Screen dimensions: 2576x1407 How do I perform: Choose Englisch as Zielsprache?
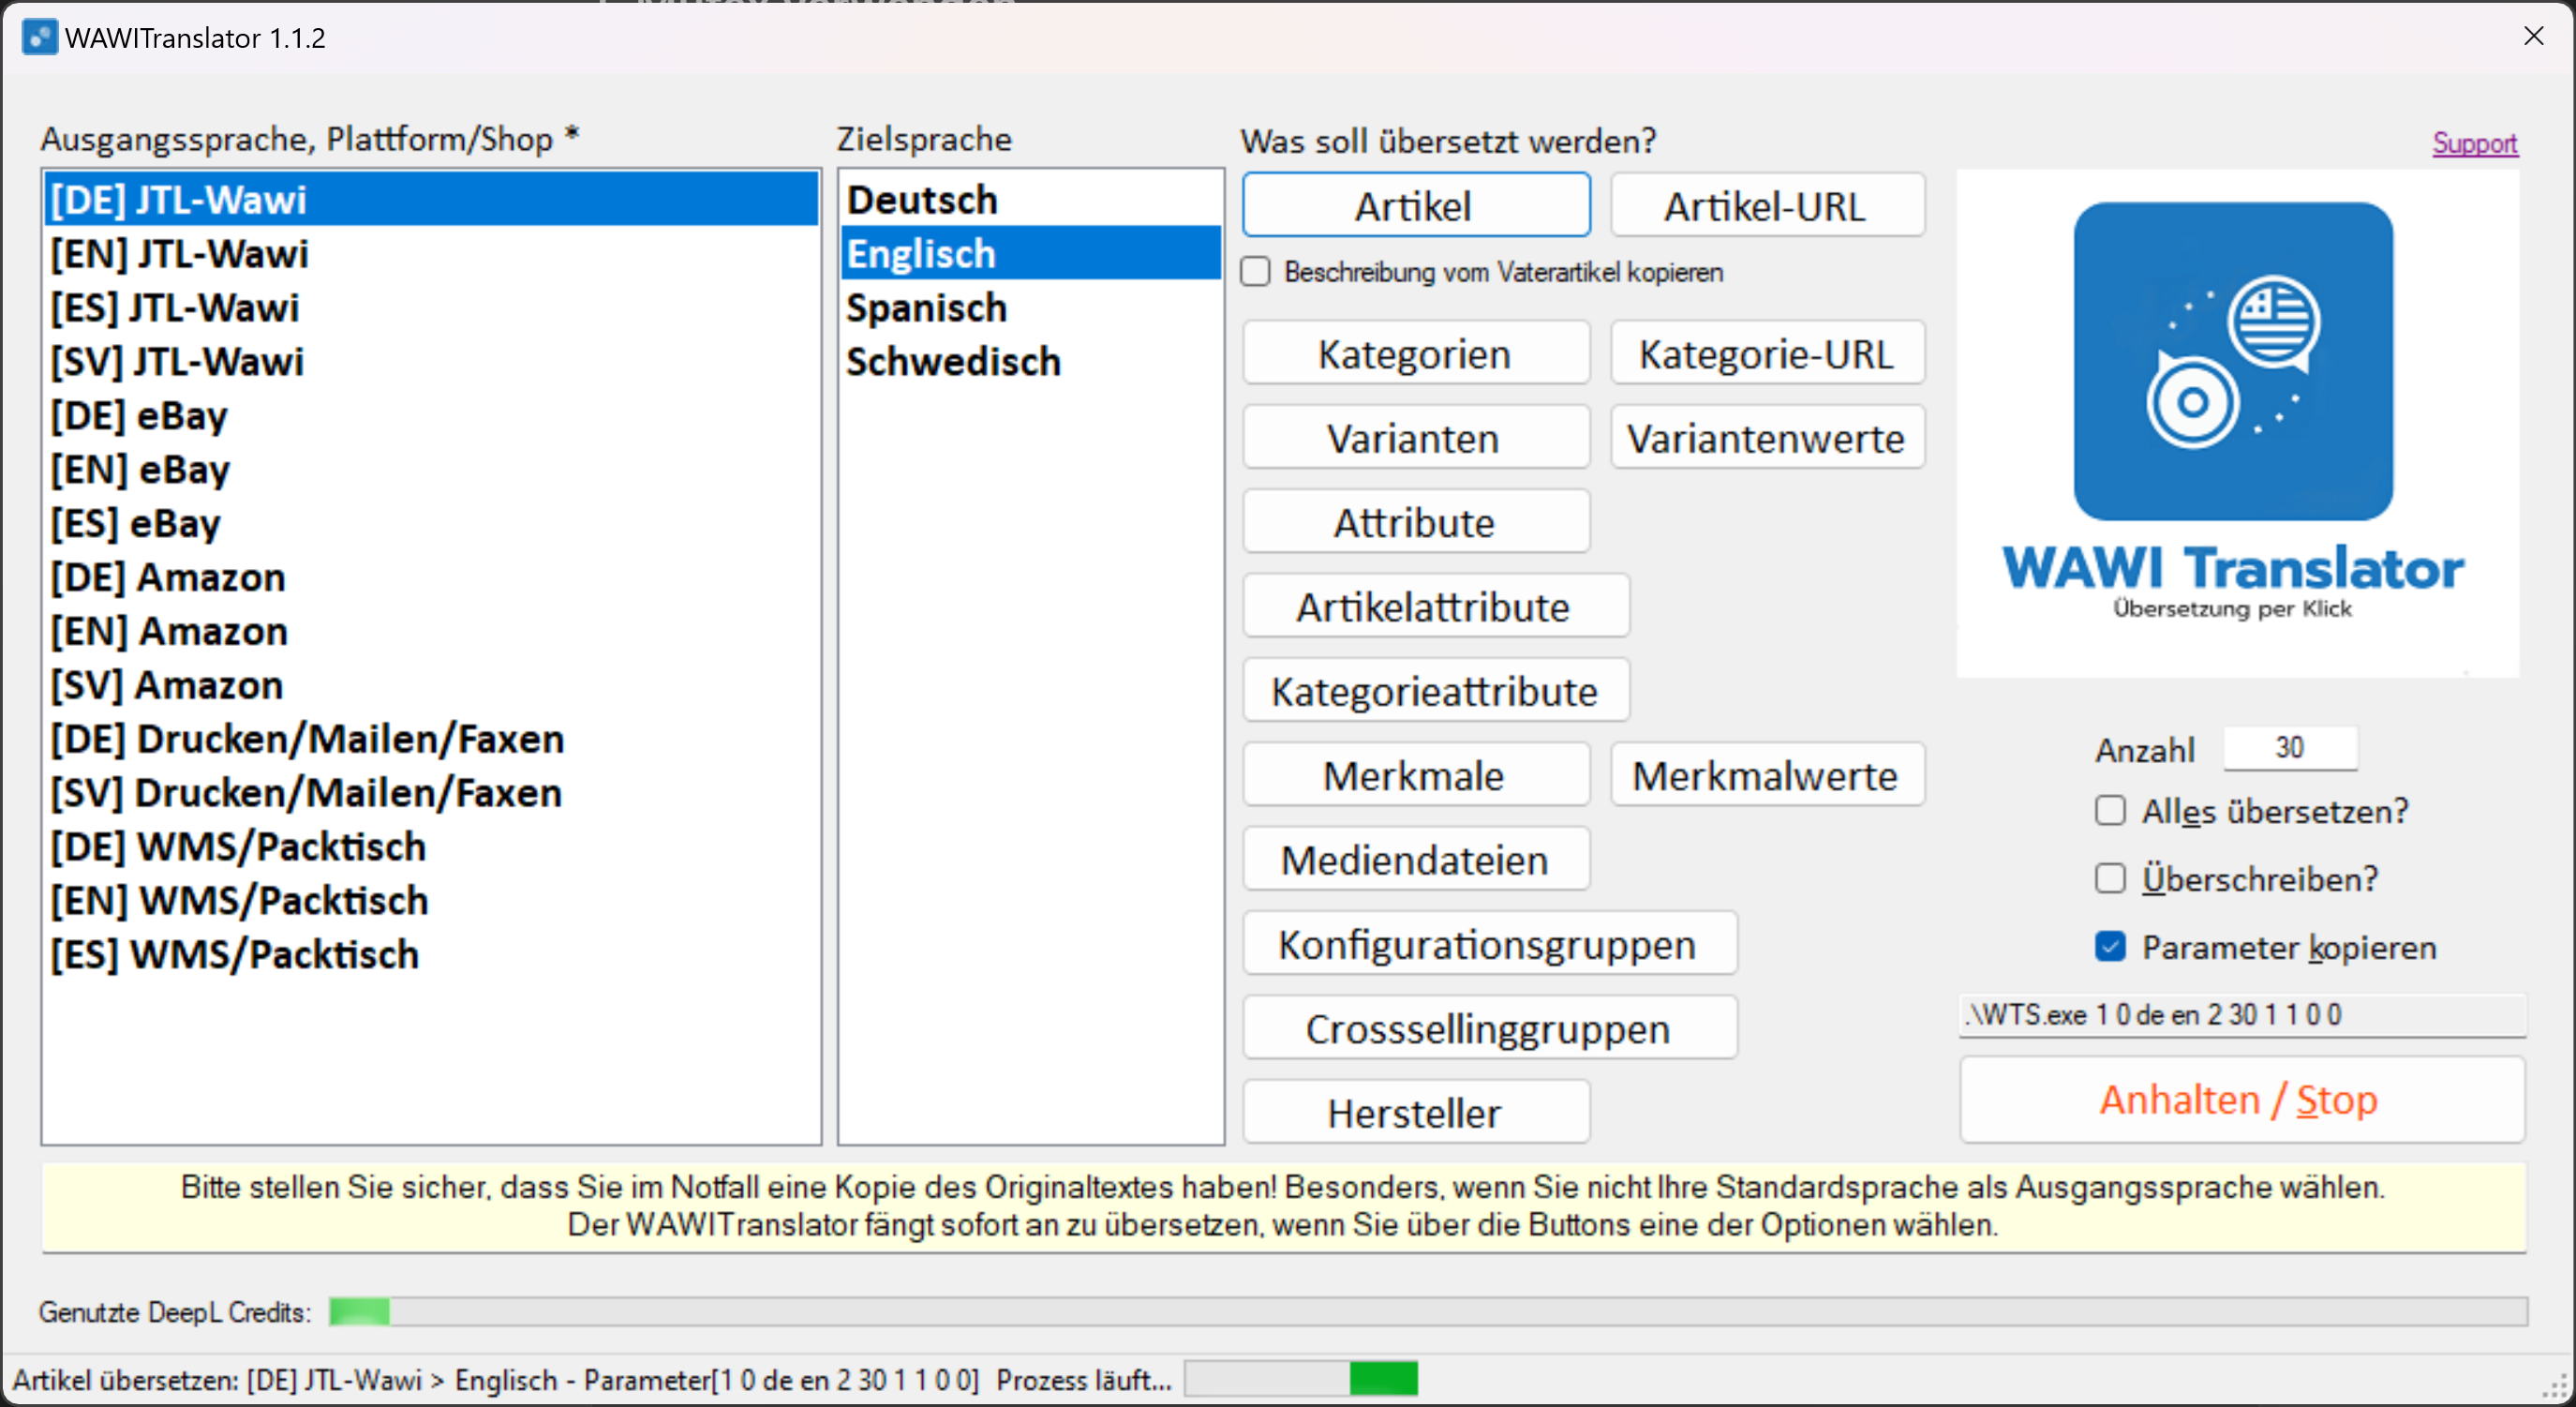pos(1031,253)
